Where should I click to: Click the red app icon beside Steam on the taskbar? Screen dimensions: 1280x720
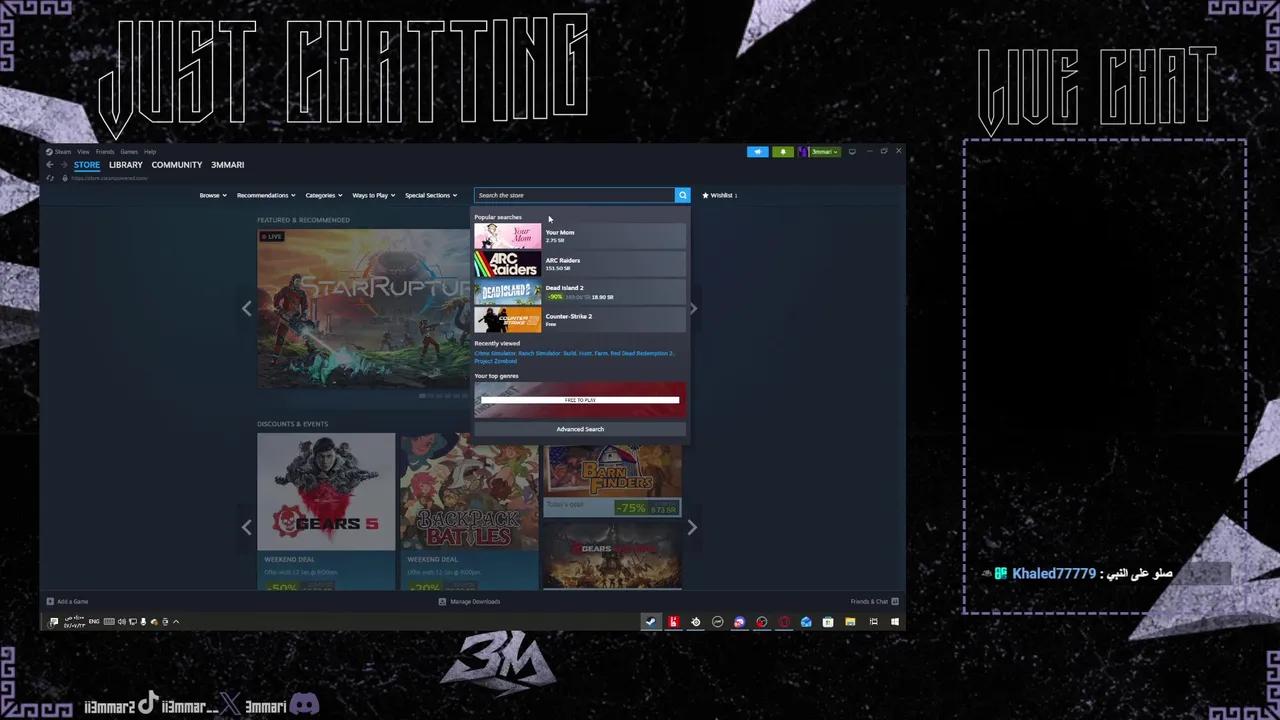[x=674, y=622]
